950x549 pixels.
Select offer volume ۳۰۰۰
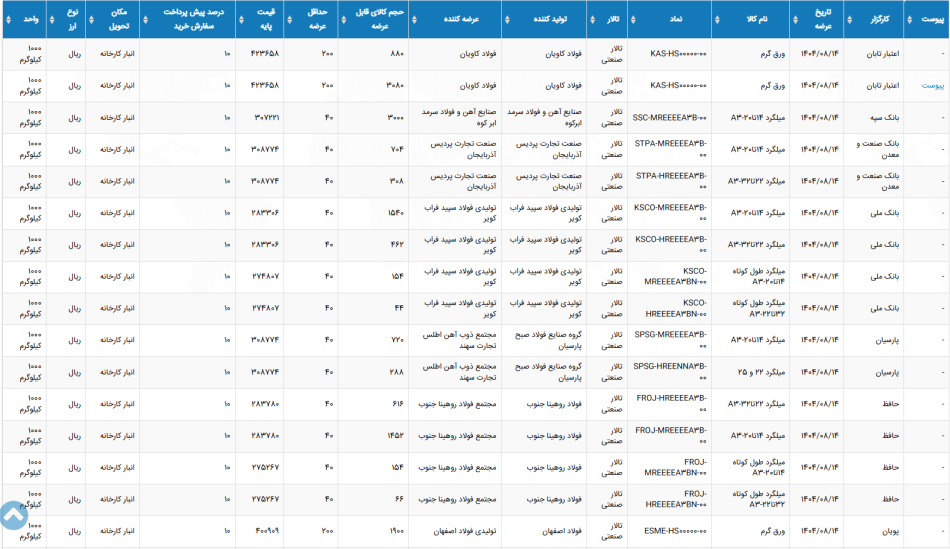pos(395,118)
